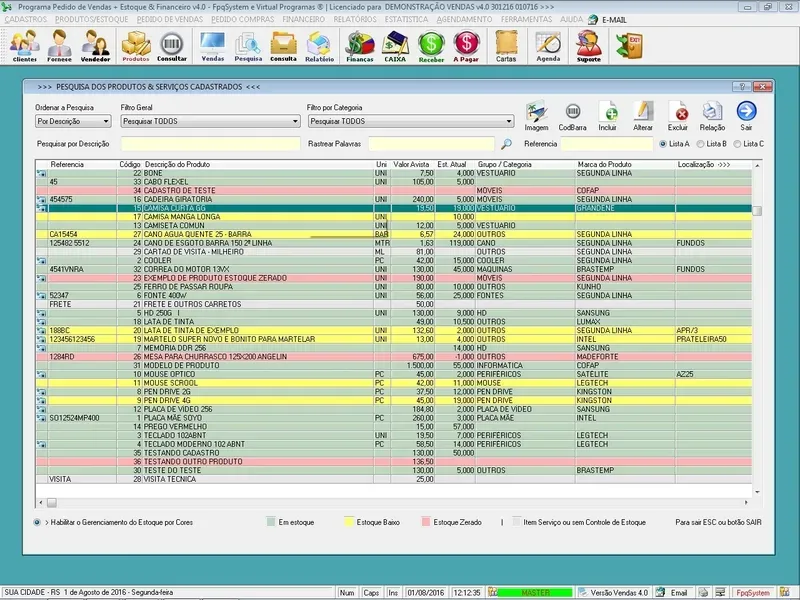Click the Incluir add product icon
Image resolution: width=800 pixels, height=600 pixels.
[x=608, y=113]
